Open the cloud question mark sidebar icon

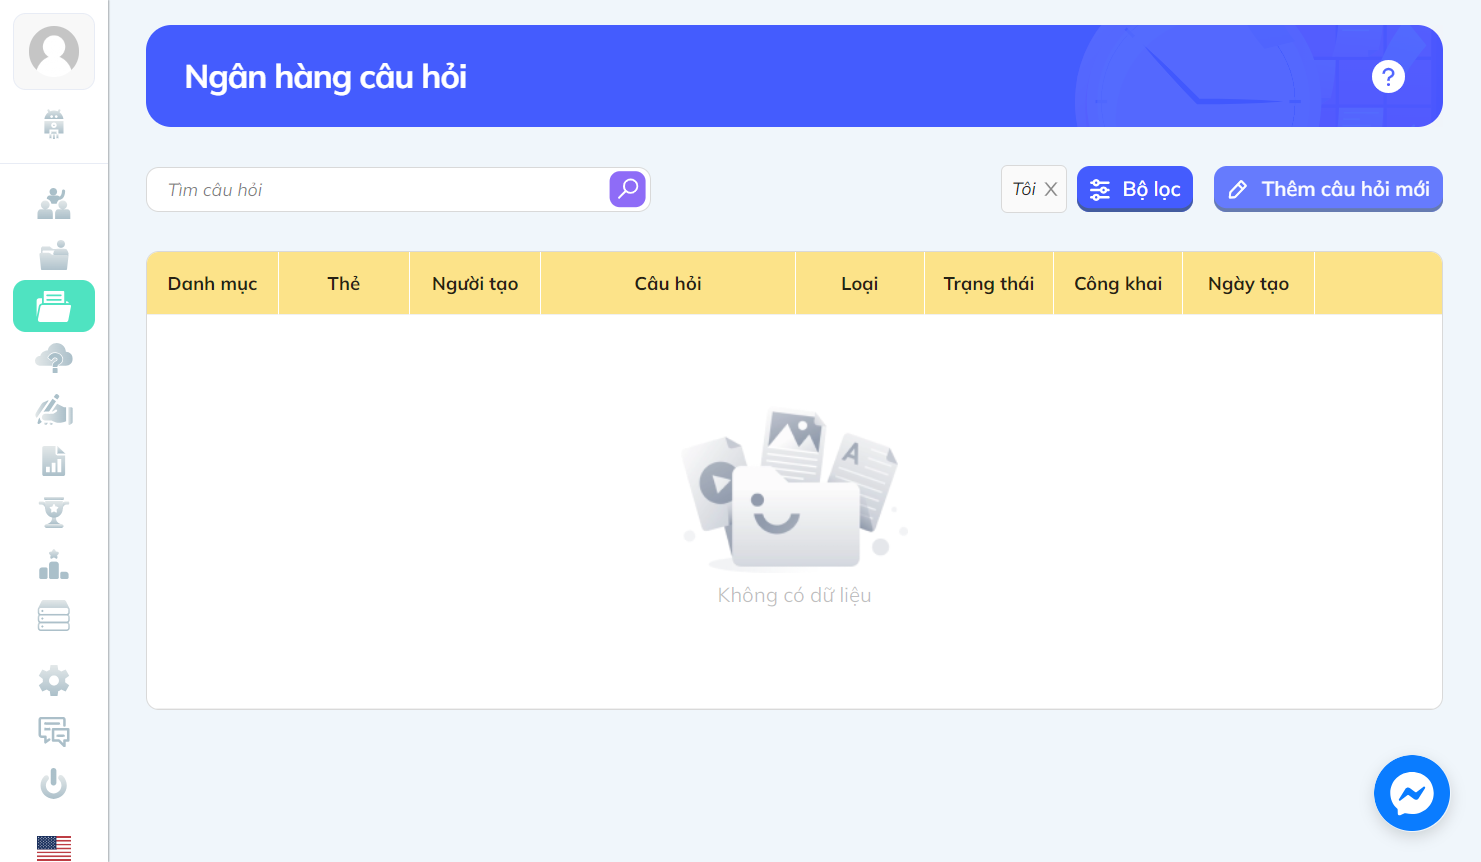pos(54,358)
